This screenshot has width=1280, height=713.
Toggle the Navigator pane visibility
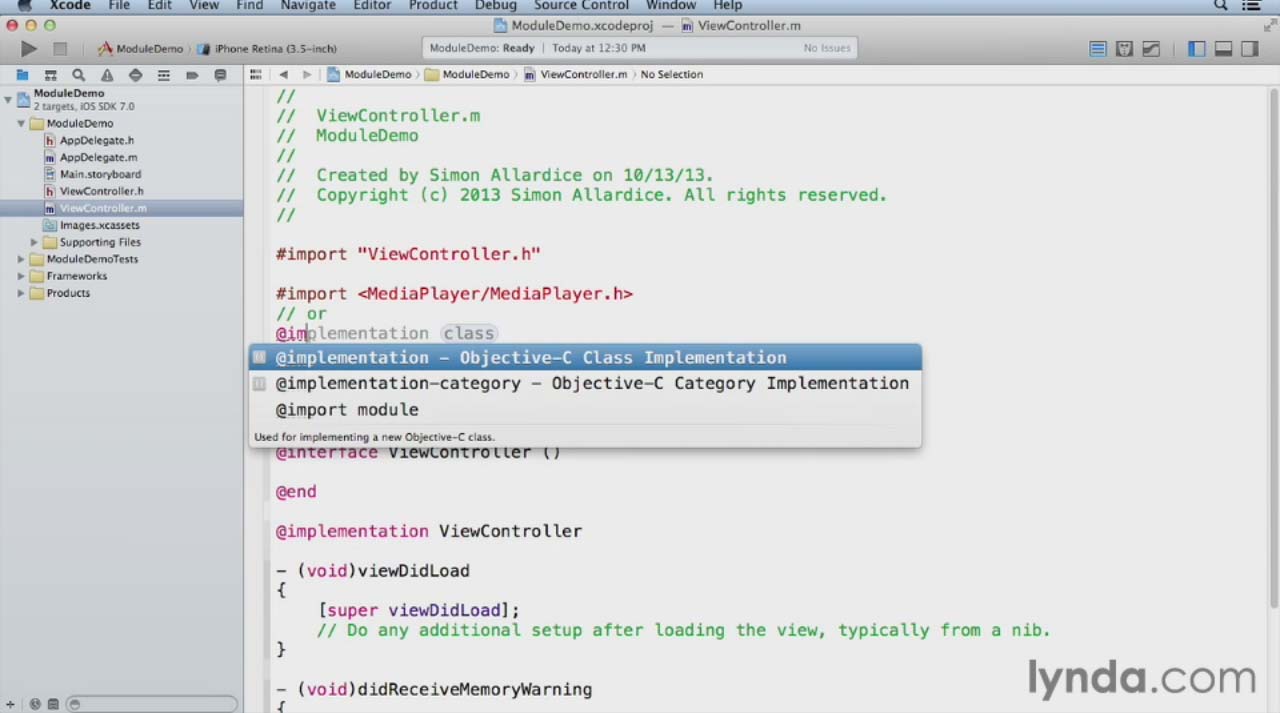(1197, 48)
